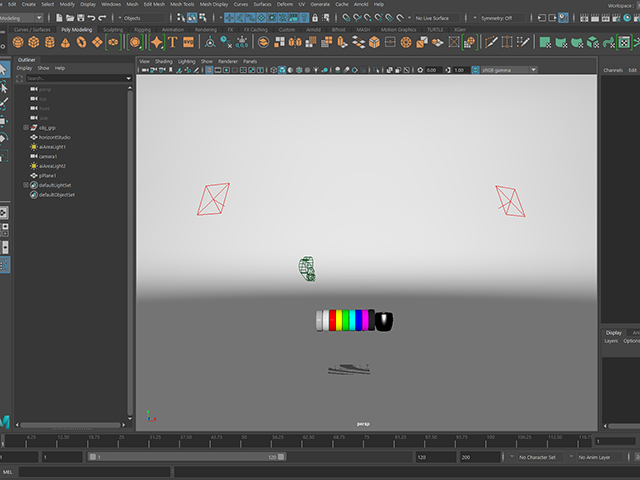The width and height of the screenshot is (640, 480).
Task: Click the save scene icon
Action: [x=80, y=18]
